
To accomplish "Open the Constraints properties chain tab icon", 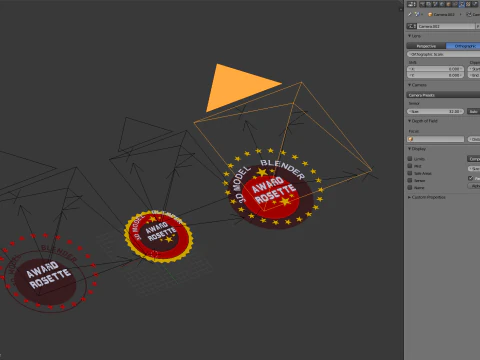I will coord(455,4).
